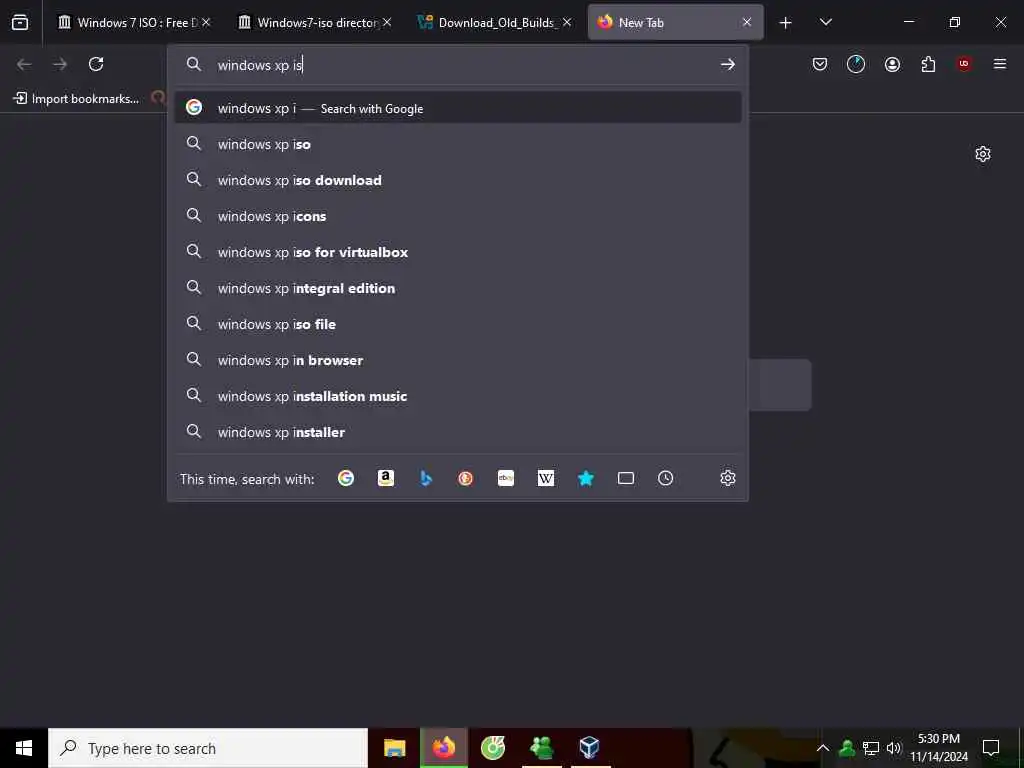Search this time with Amazon icon
The image size is (1024, 768).
coord(386,479)
